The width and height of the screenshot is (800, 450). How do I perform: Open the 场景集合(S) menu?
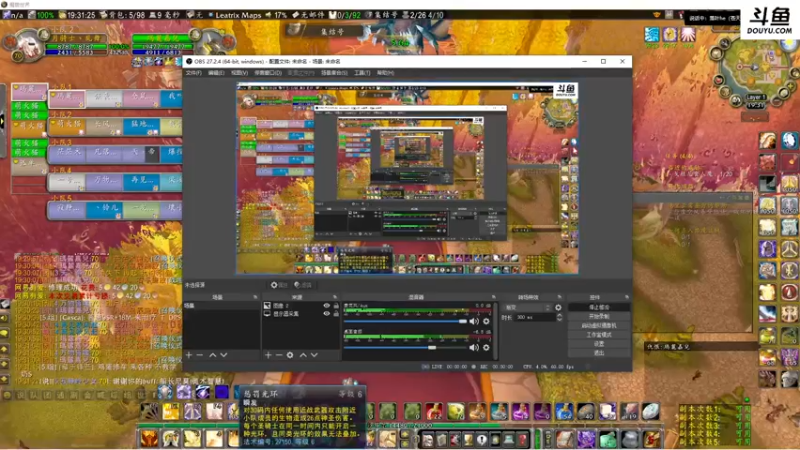(x=334, y=73)
